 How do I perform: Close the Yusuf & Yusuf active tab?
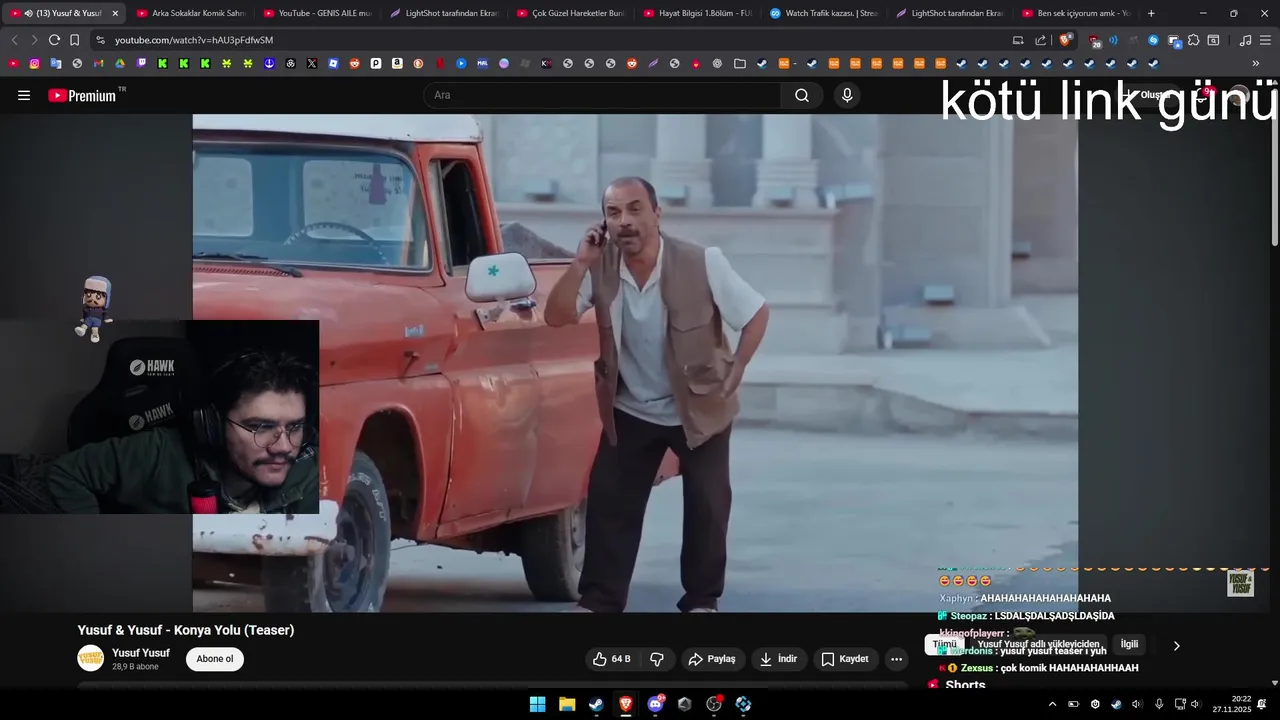pos(115,13)
